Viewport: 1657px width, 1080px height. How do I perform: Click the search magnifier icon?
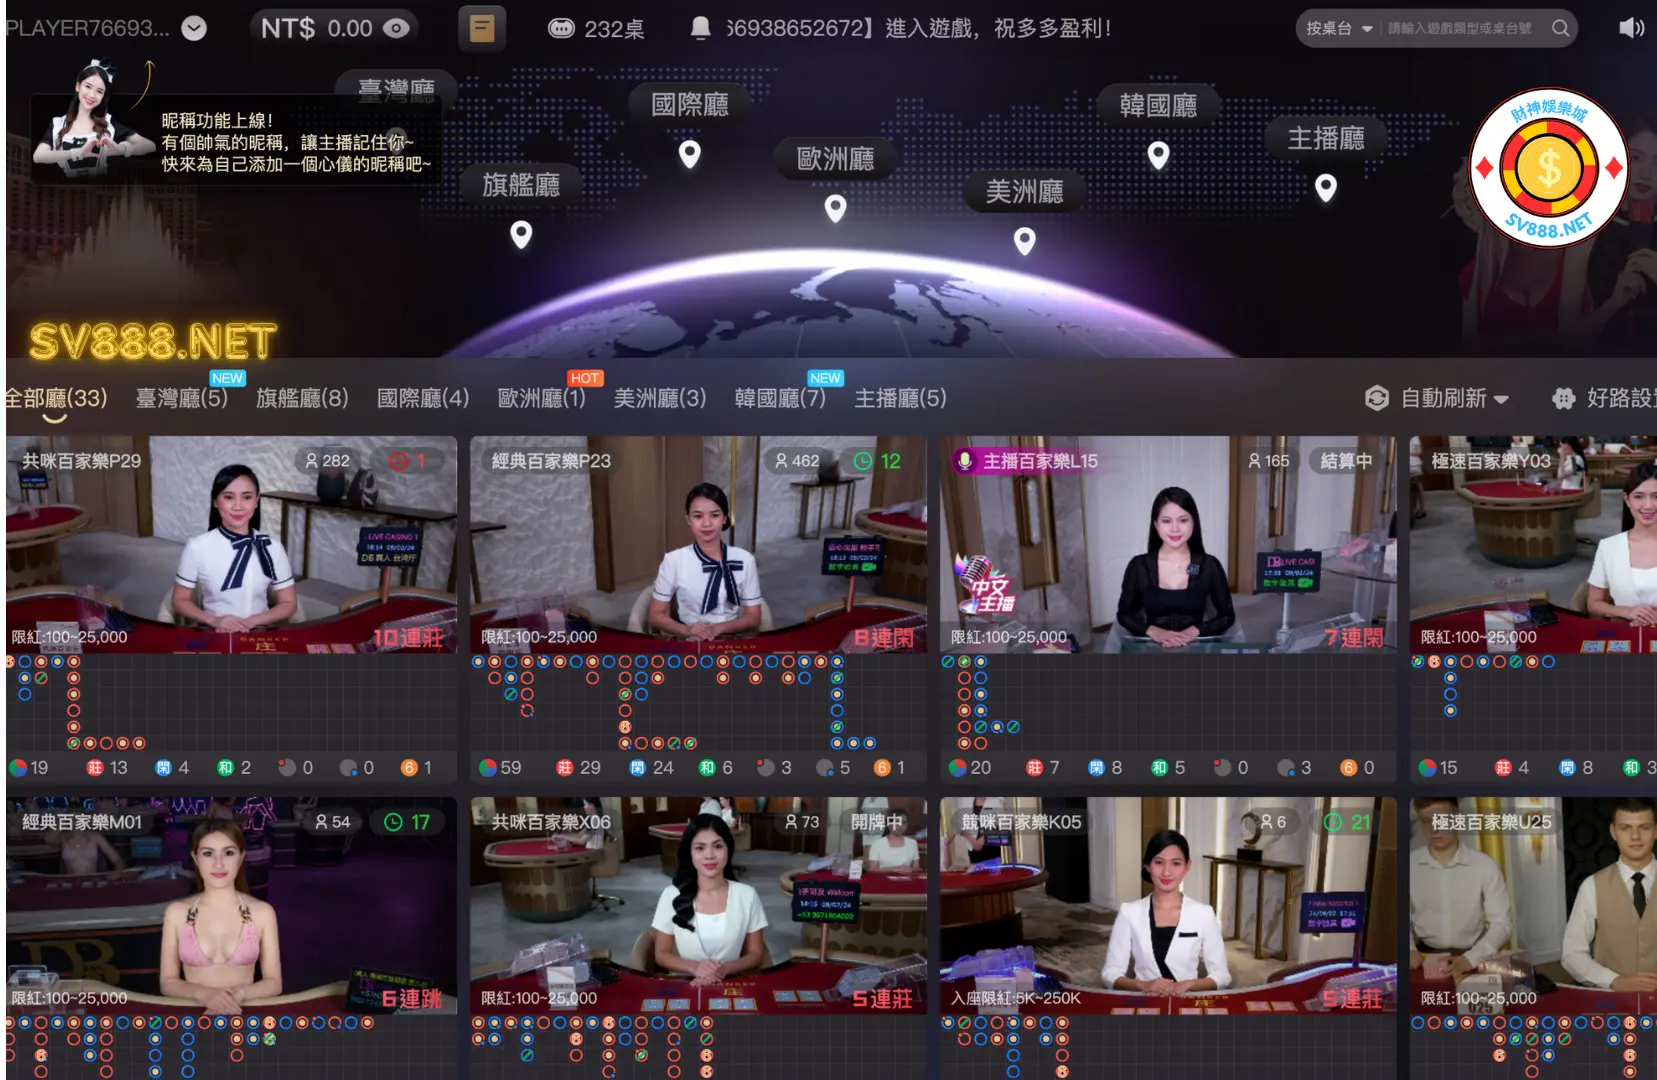pos(1560,28)
